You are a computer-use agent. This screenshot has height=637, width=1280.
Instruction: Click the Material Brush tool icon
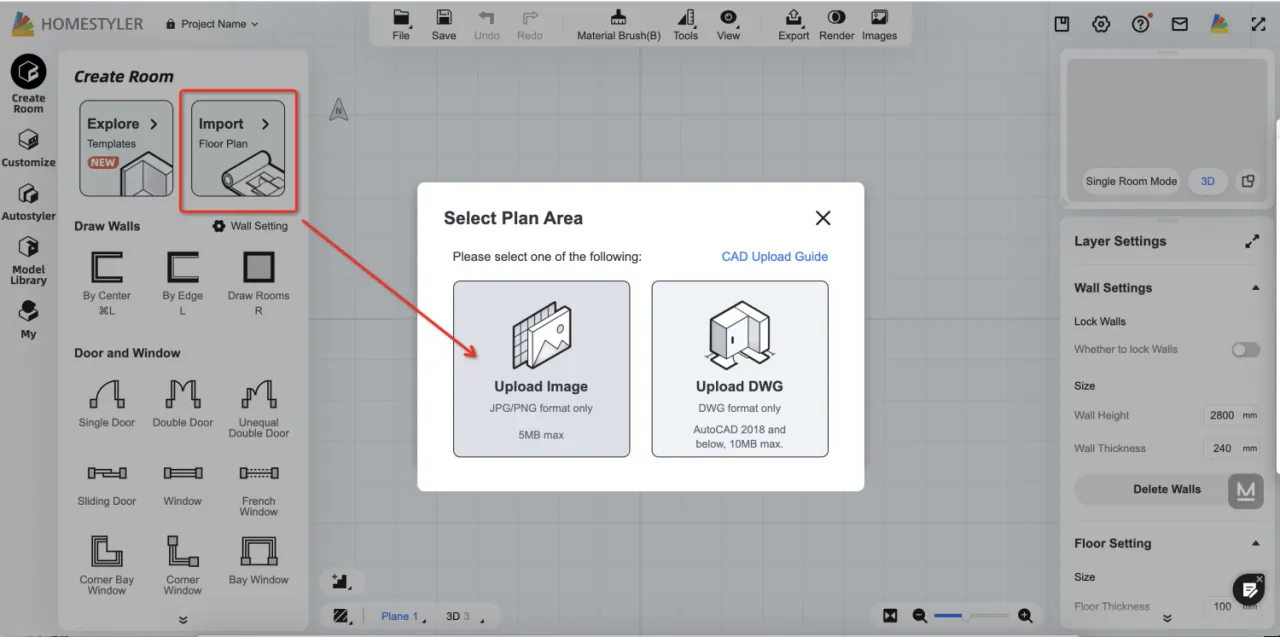coord(618,18)
